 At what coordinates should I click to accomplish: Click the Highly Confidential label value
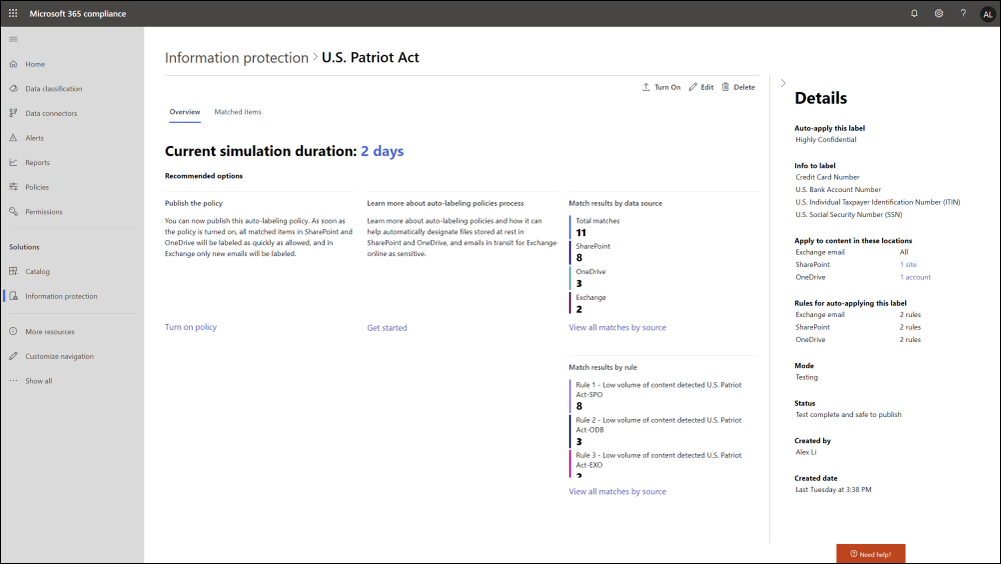point(825,140)
